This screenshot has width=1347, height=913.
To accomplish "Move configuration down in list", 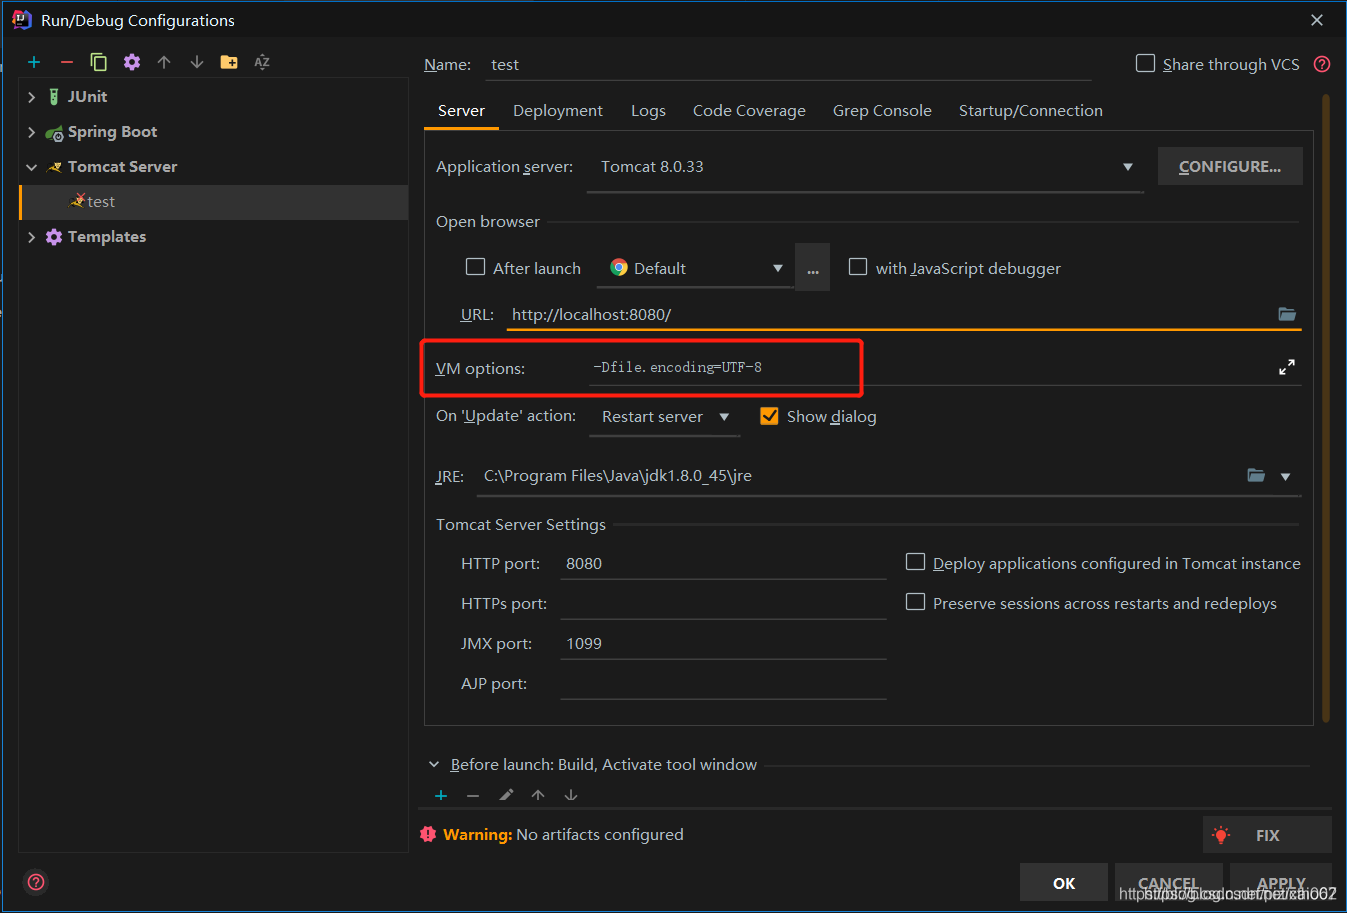I will click(197, 62).
